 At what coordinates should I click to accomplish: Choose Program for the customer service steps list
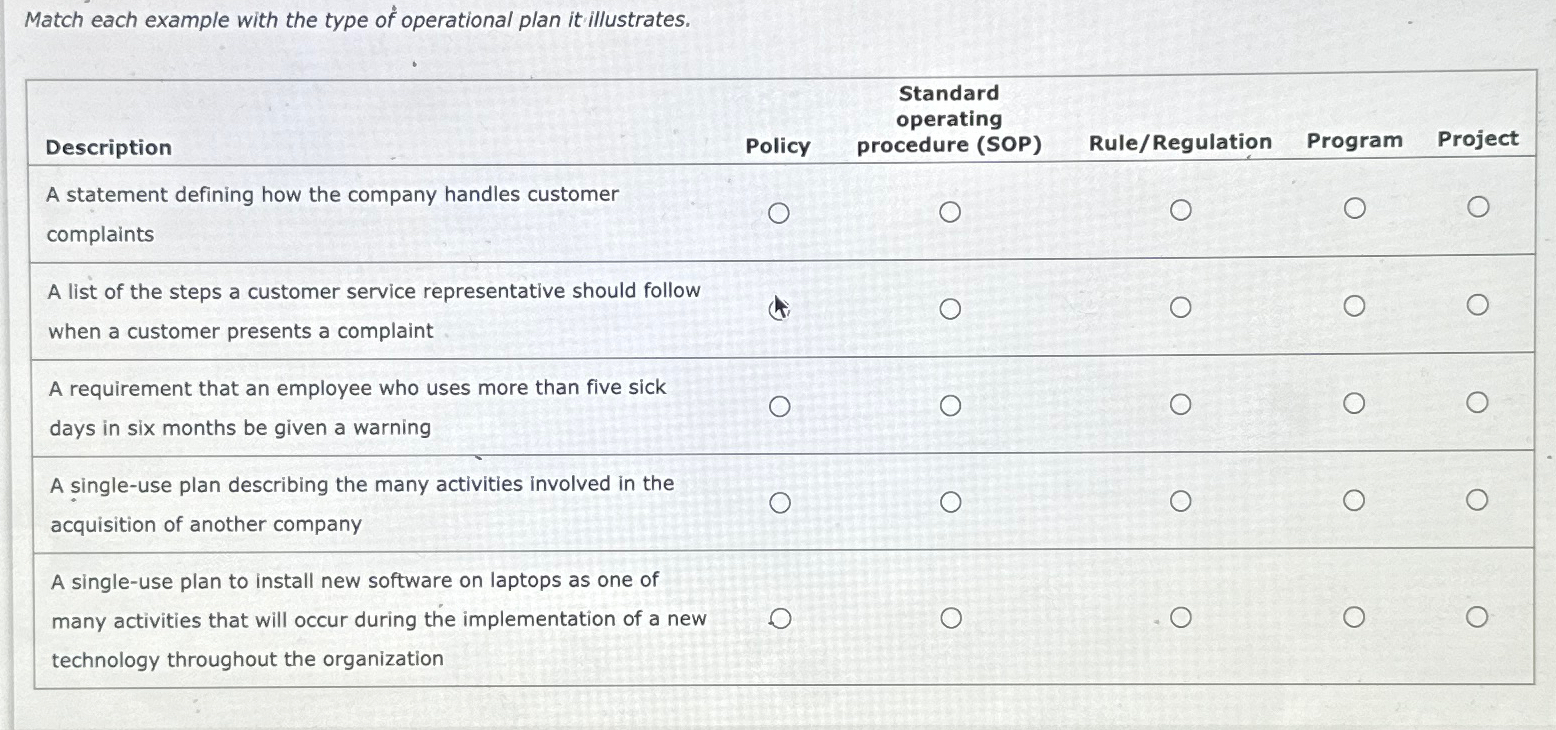(1356, 305)
